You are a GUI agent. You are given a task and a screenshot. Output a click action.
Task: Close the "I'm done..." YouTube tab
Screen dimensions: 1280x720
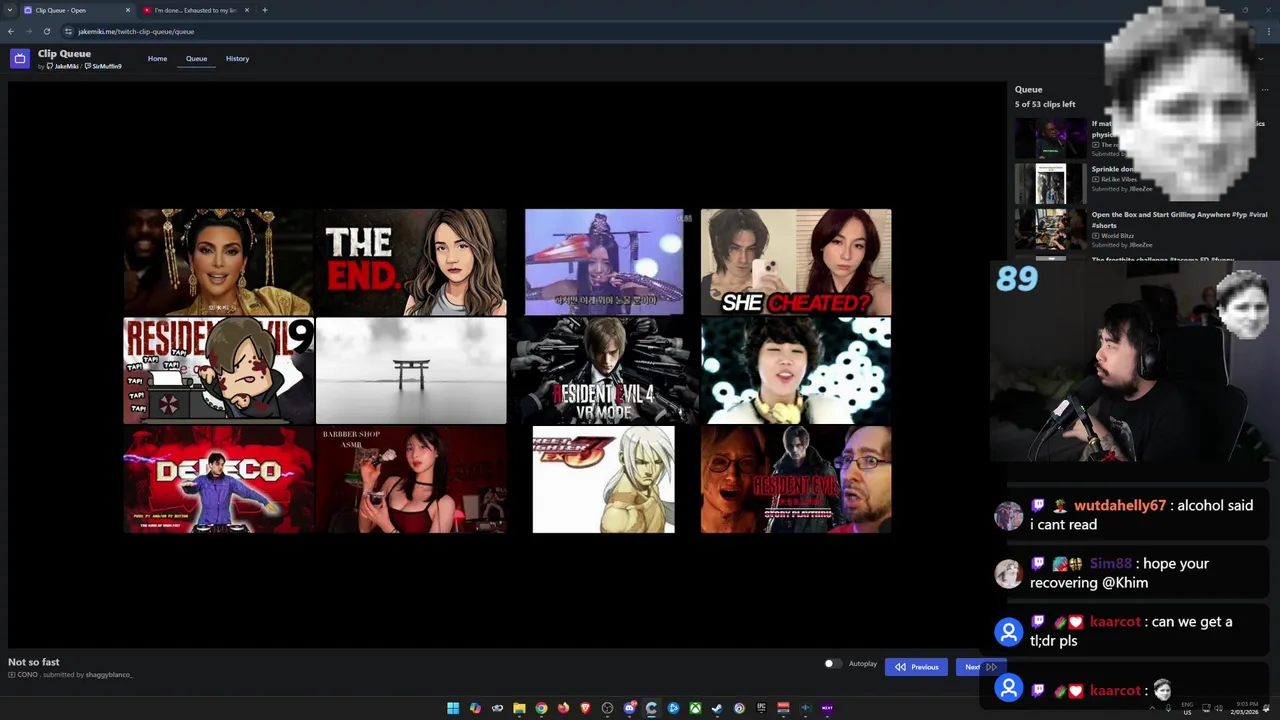(x=246, y=10)
